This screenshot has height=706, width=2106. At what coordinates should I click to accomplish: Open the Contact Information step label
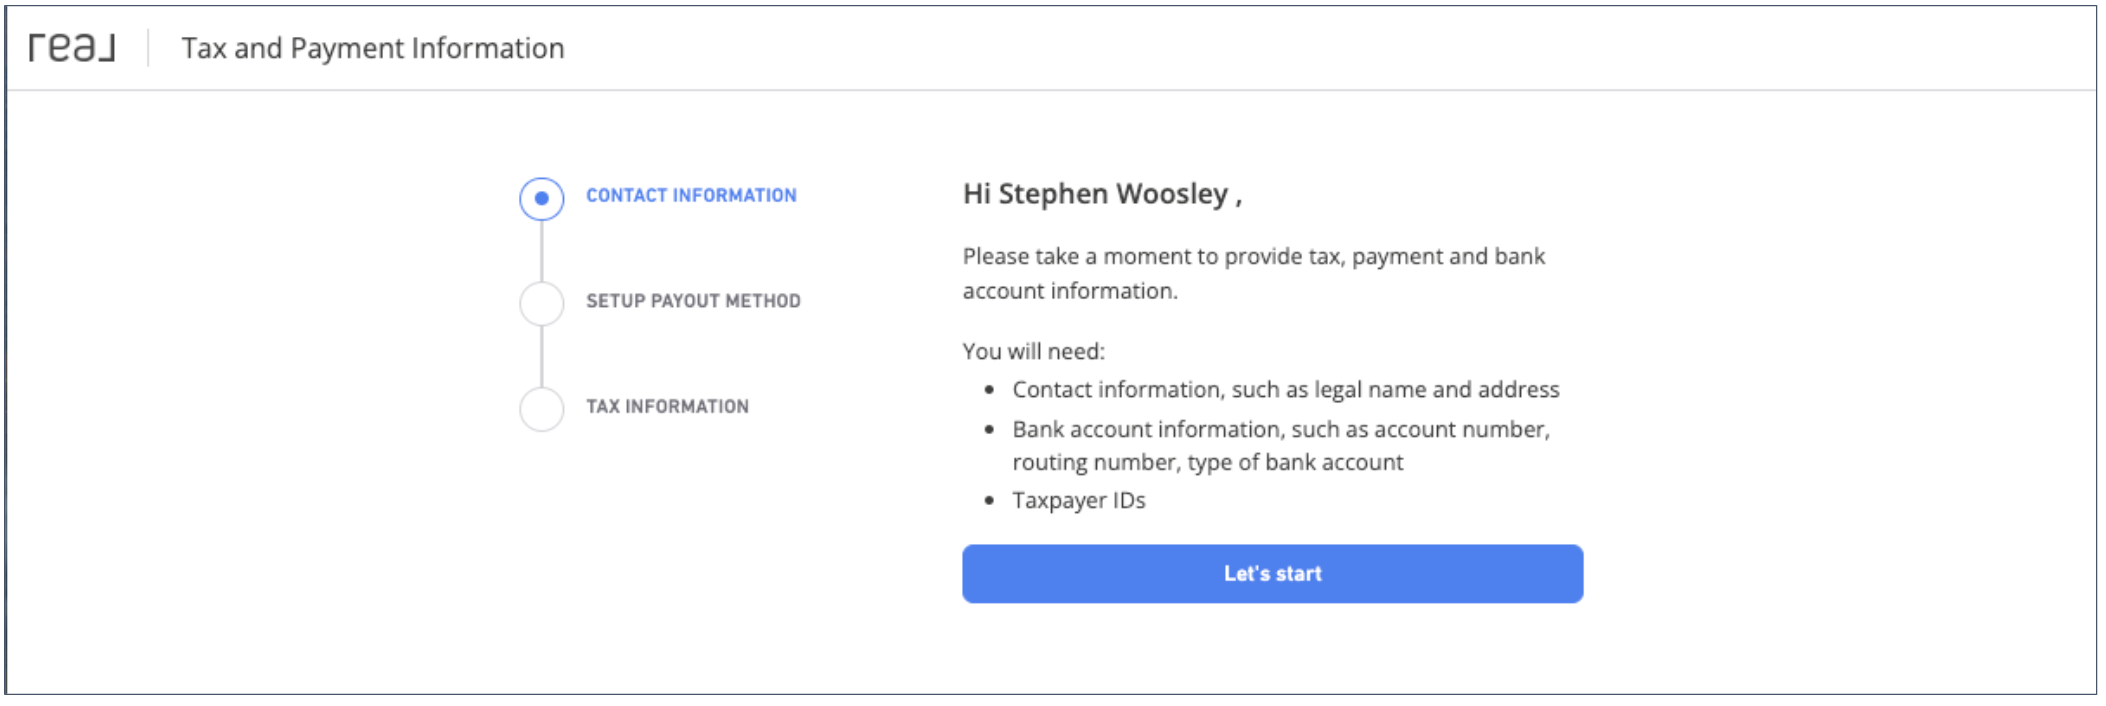(x=691, y=195)
